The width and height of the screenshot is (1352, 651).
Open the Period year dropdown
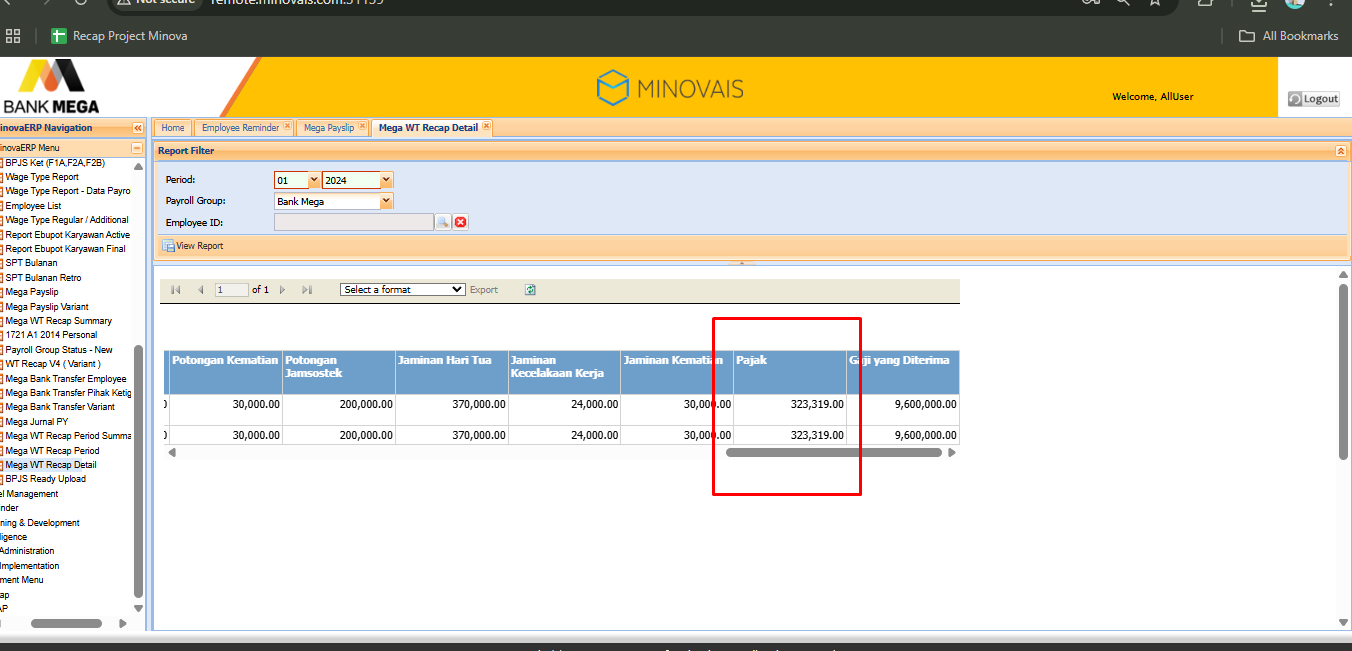[387, 180]
